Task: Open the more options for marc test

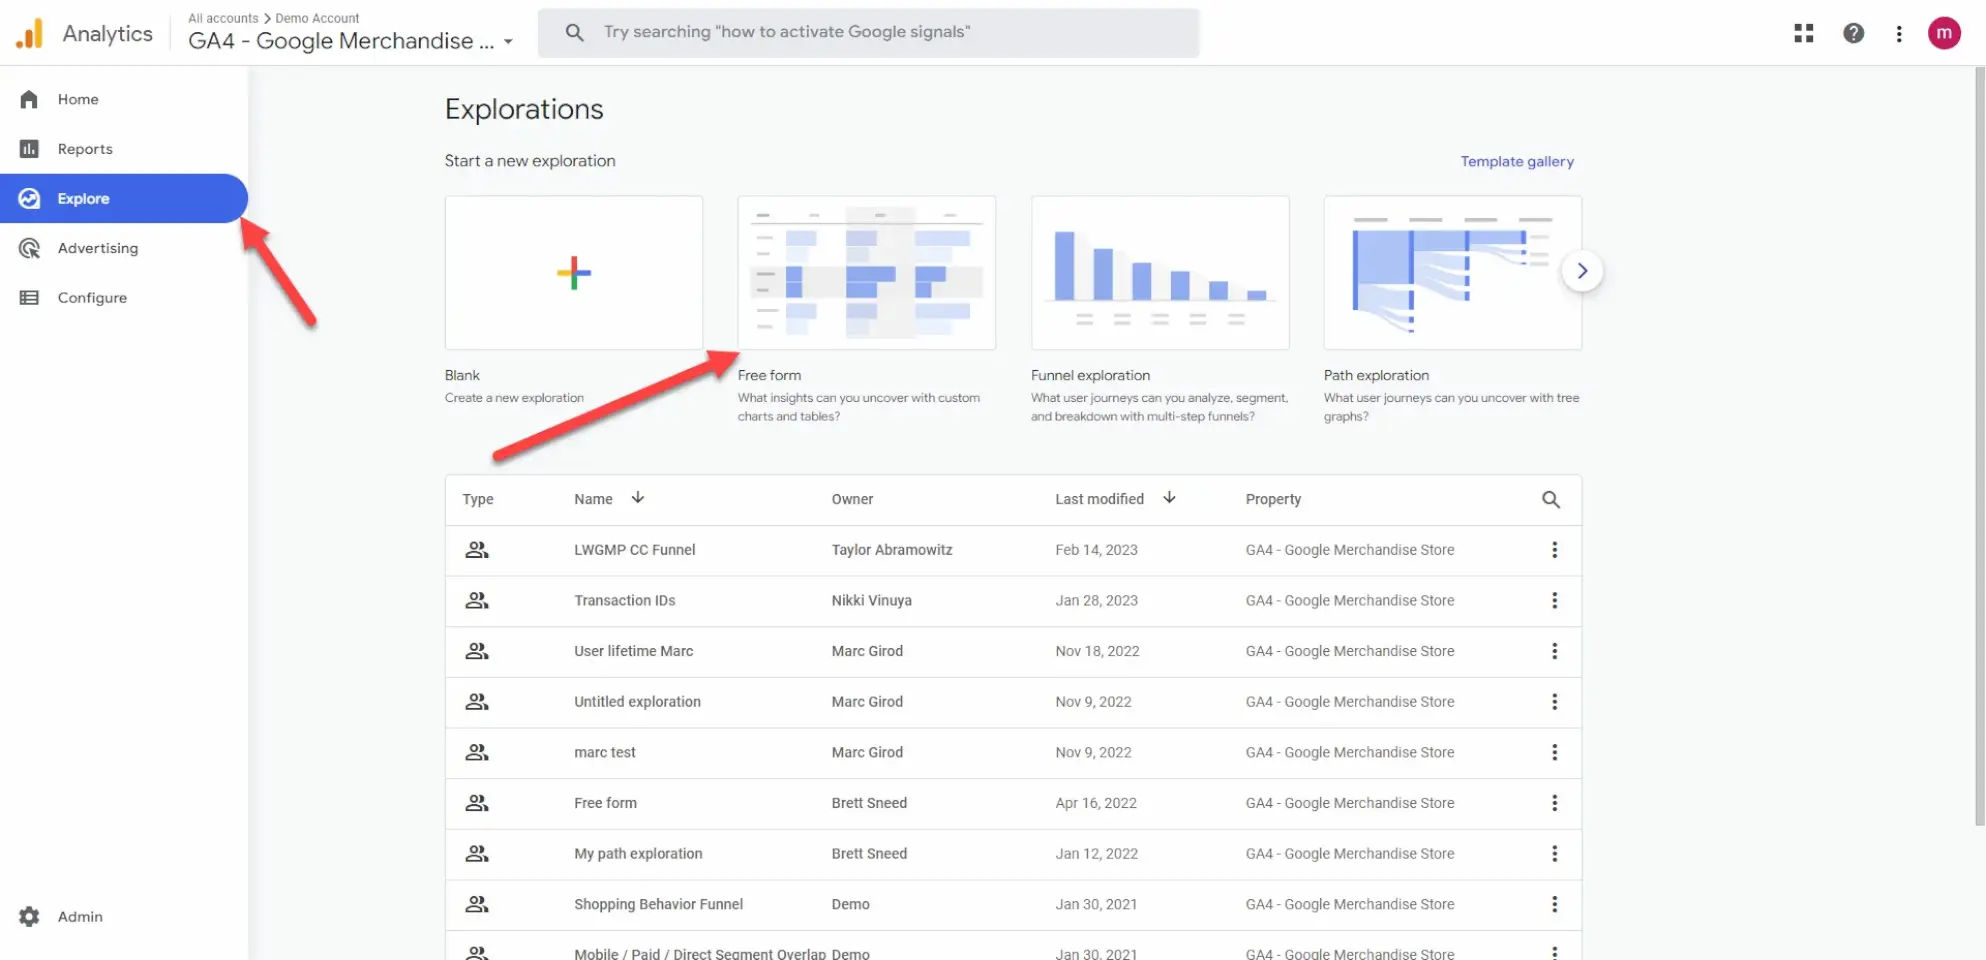Action: (1554, 752)
